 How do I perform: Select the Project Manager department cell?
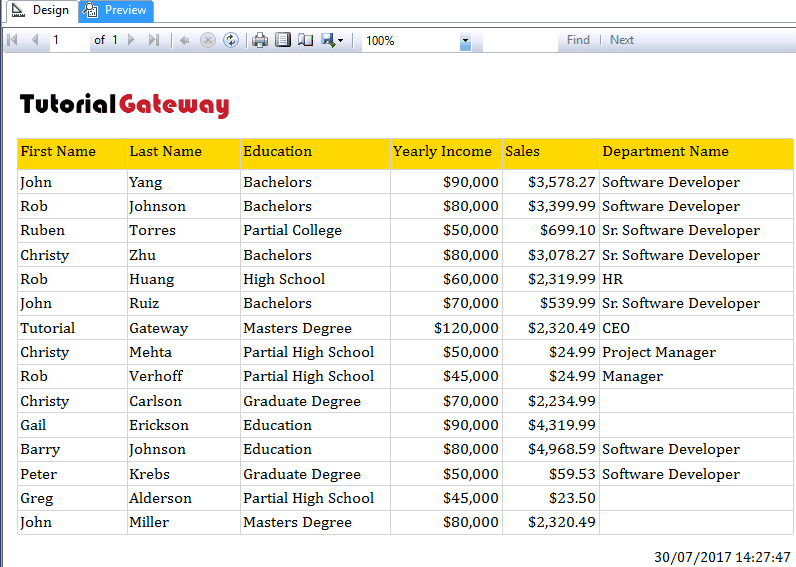(696, 352)
